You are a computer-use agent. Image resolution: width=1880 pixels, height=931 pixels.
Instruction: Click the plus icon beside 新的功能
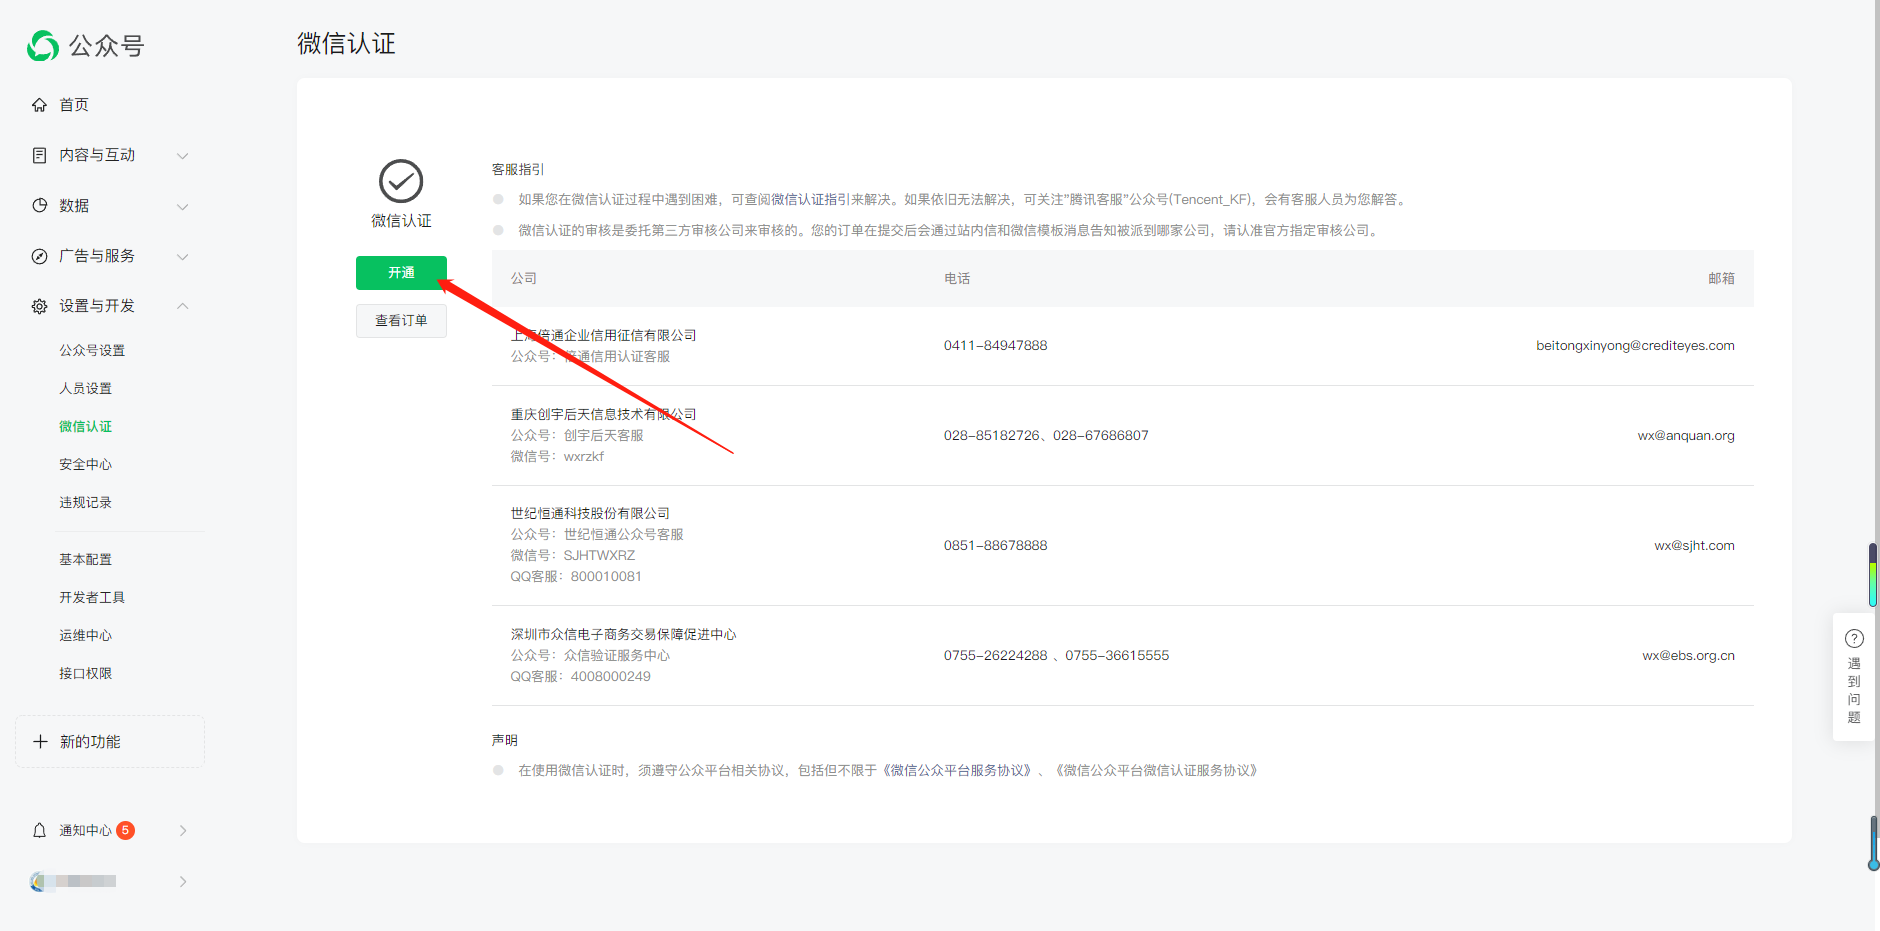point(40,742)
